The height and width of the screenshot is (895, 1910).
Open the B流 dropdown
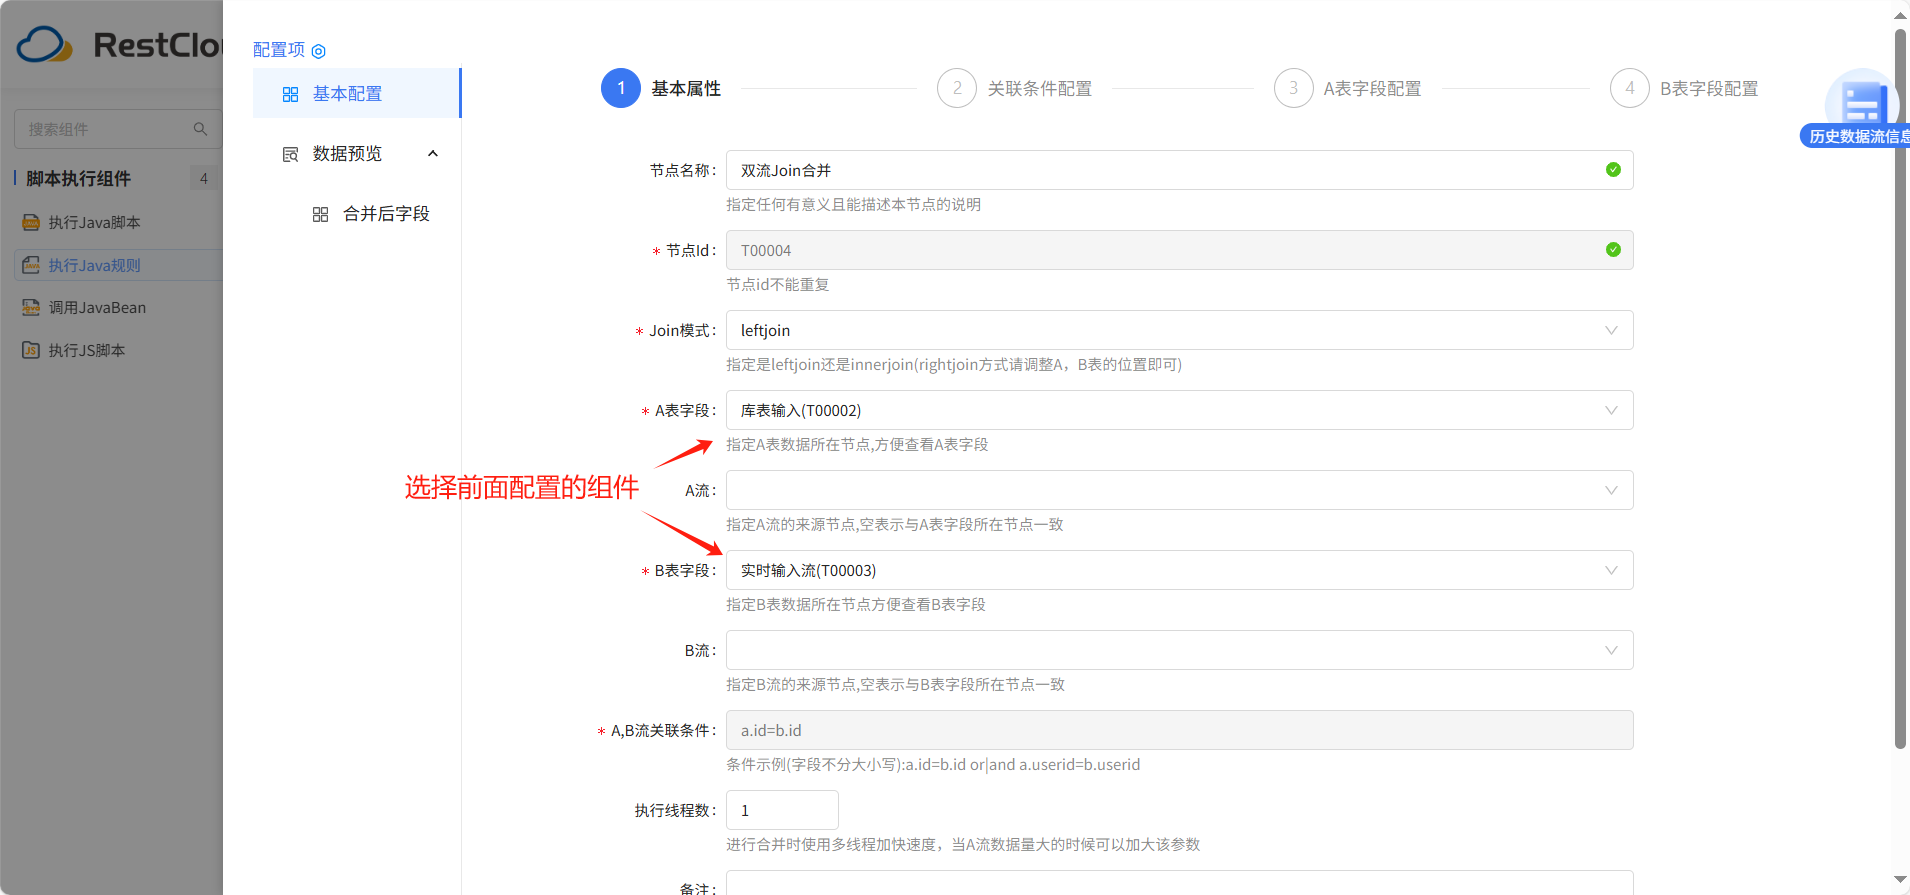1180,650
